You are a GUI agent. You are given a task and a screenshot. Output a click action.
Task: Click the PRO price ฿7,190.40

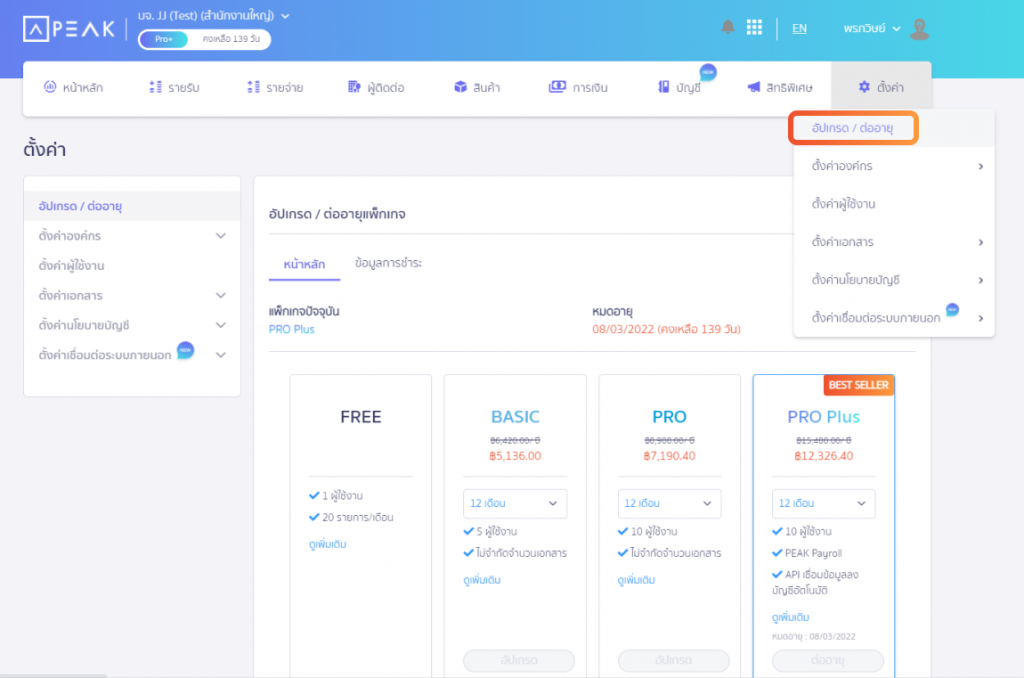tap(669, 456)
